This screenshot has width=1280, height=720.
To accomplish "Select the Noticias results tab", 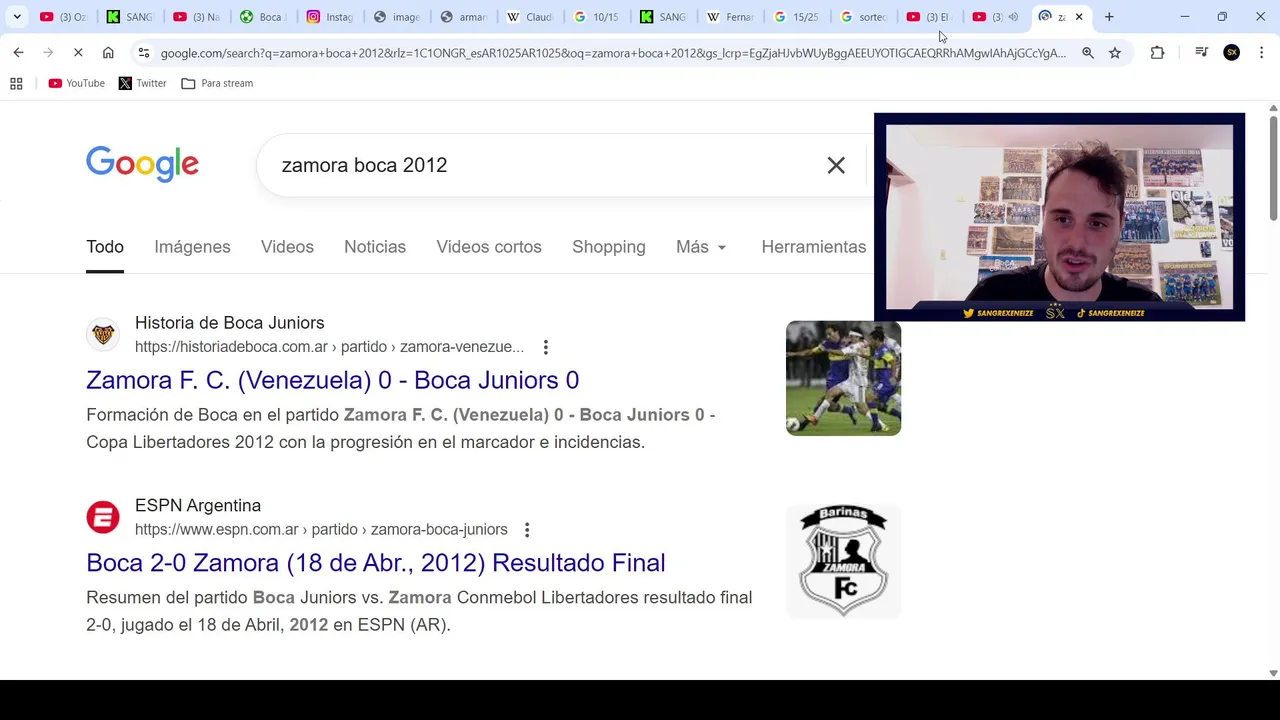I will [x=375, y=247].
